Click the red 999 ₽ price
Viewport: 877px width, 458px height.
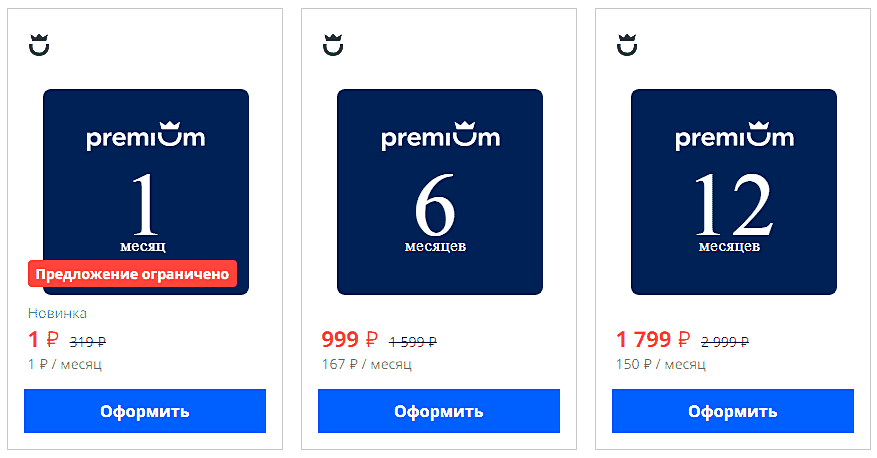pos(349,340)
